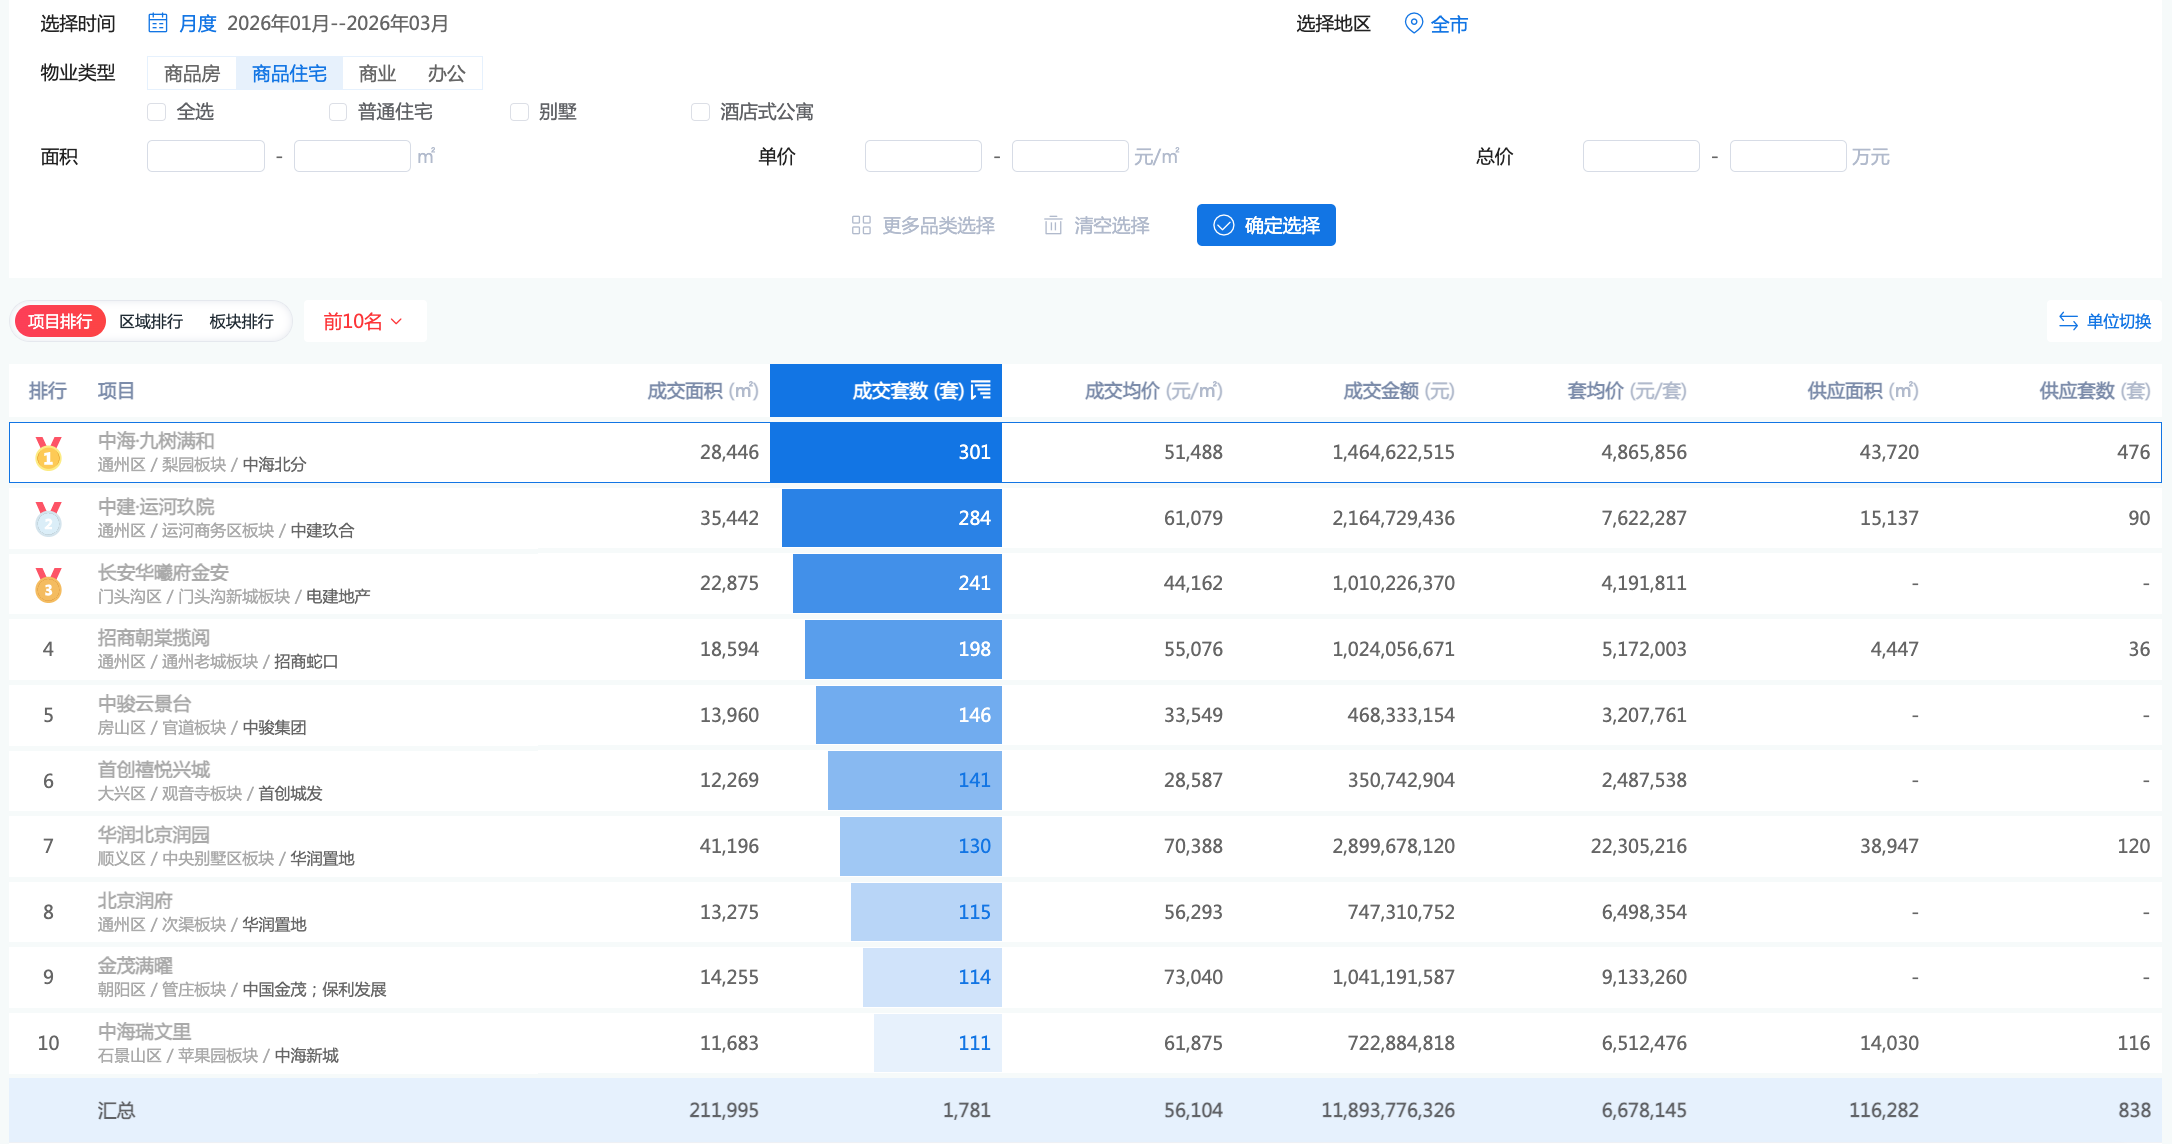
Task: Tick the 酒店式公寓 checkbox
Action: pyautogui.click(x=700, y=112)
